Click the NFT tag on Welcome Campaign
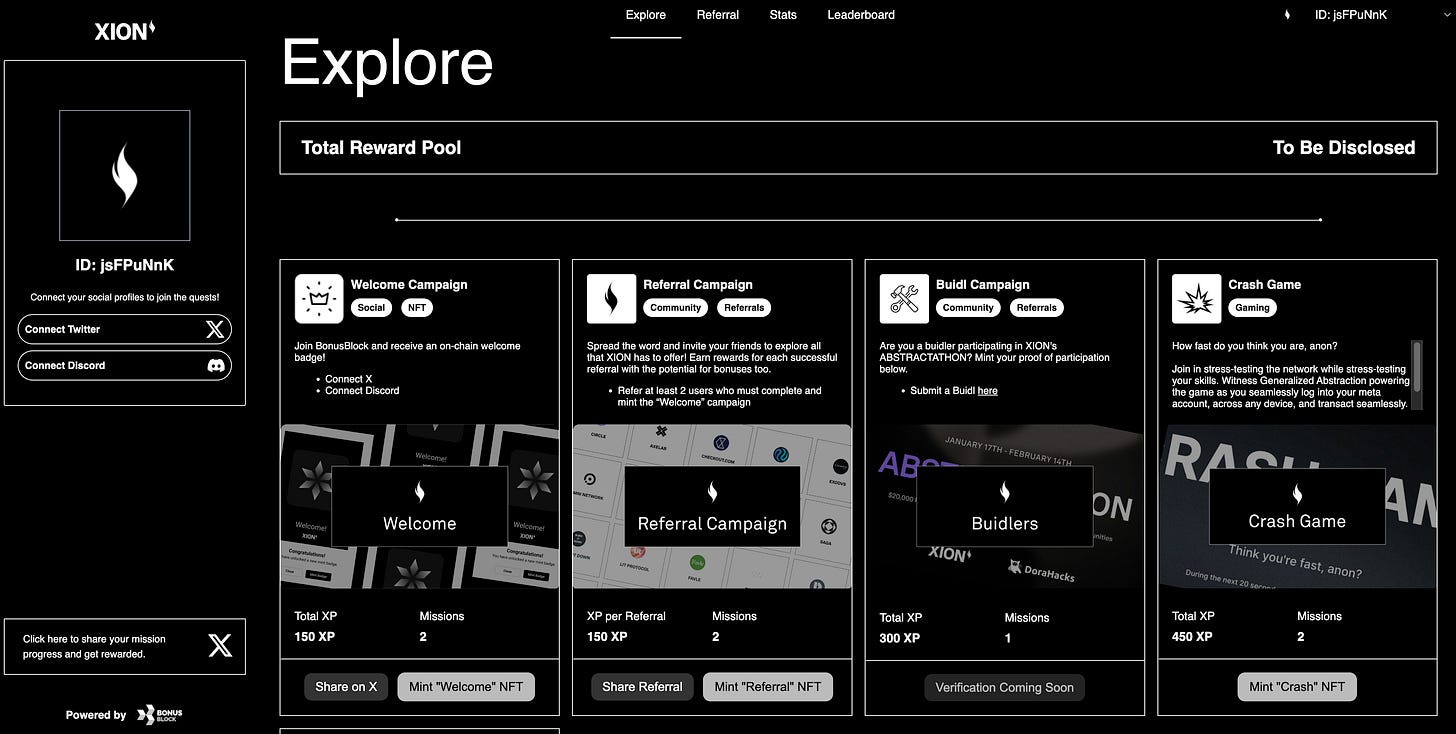1456x734 pixels. pos(417,308)
